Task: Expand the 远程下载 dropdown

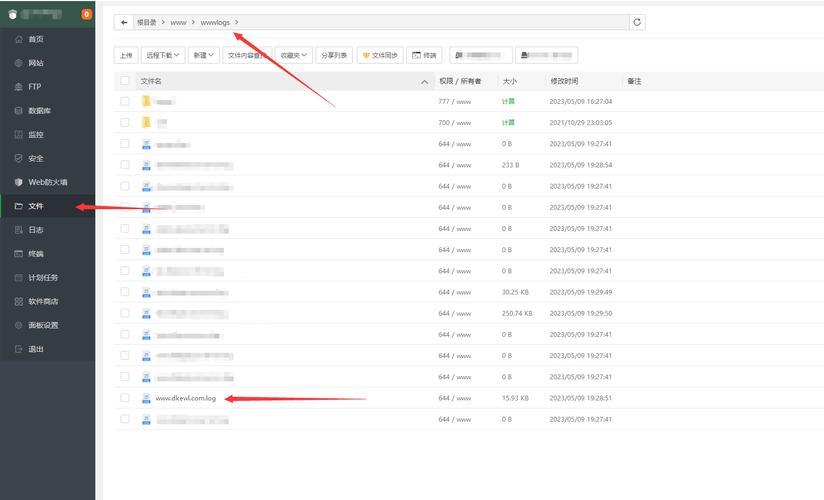Action: (163, 55)
